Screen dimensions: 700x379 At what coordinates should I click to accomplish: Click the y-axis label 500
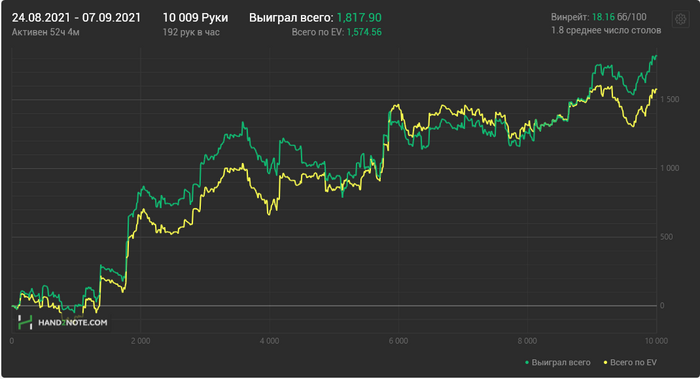tap(667, 237)
